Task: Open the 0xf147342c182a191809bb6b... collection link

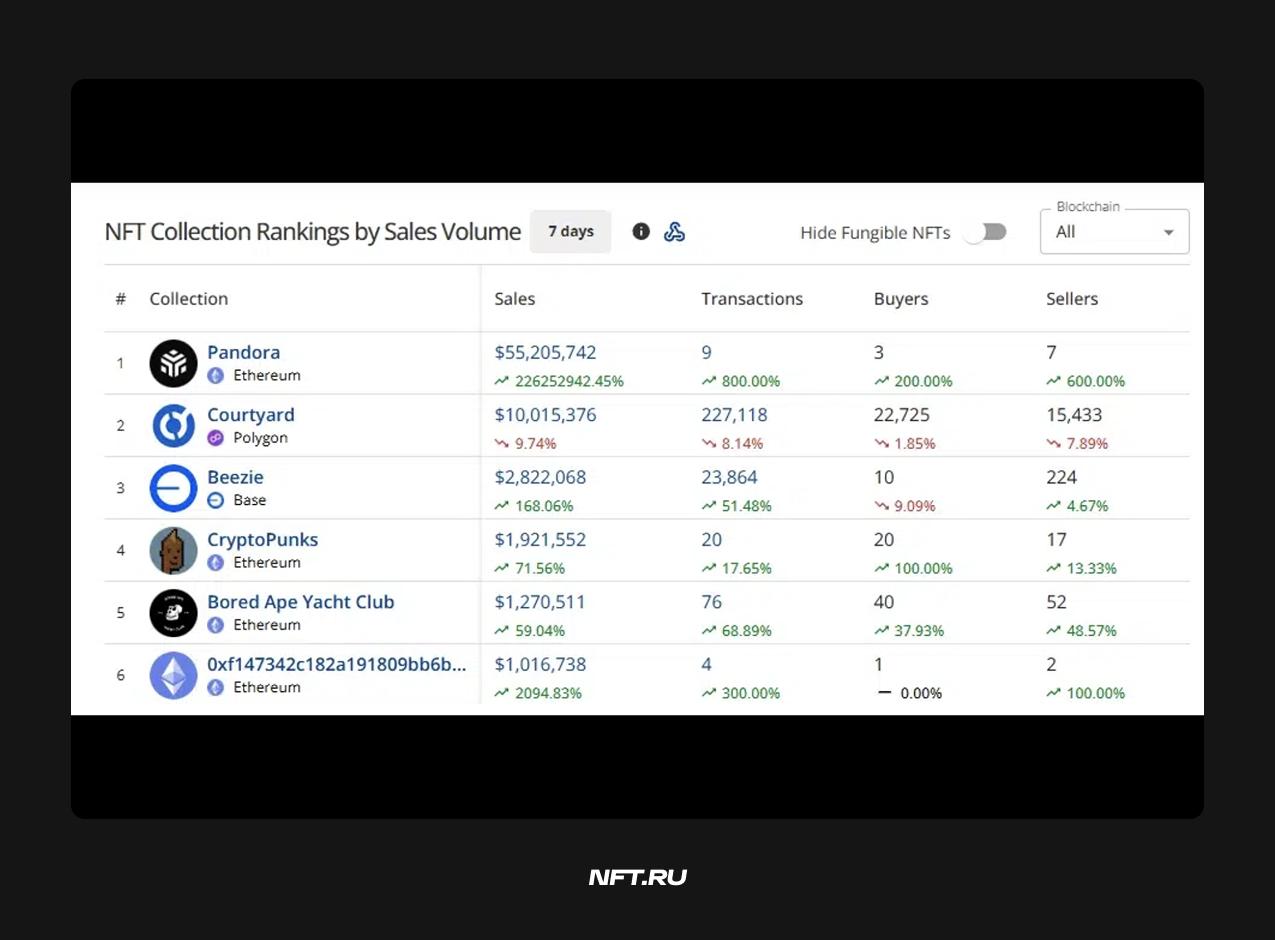Action: point(337,664)
